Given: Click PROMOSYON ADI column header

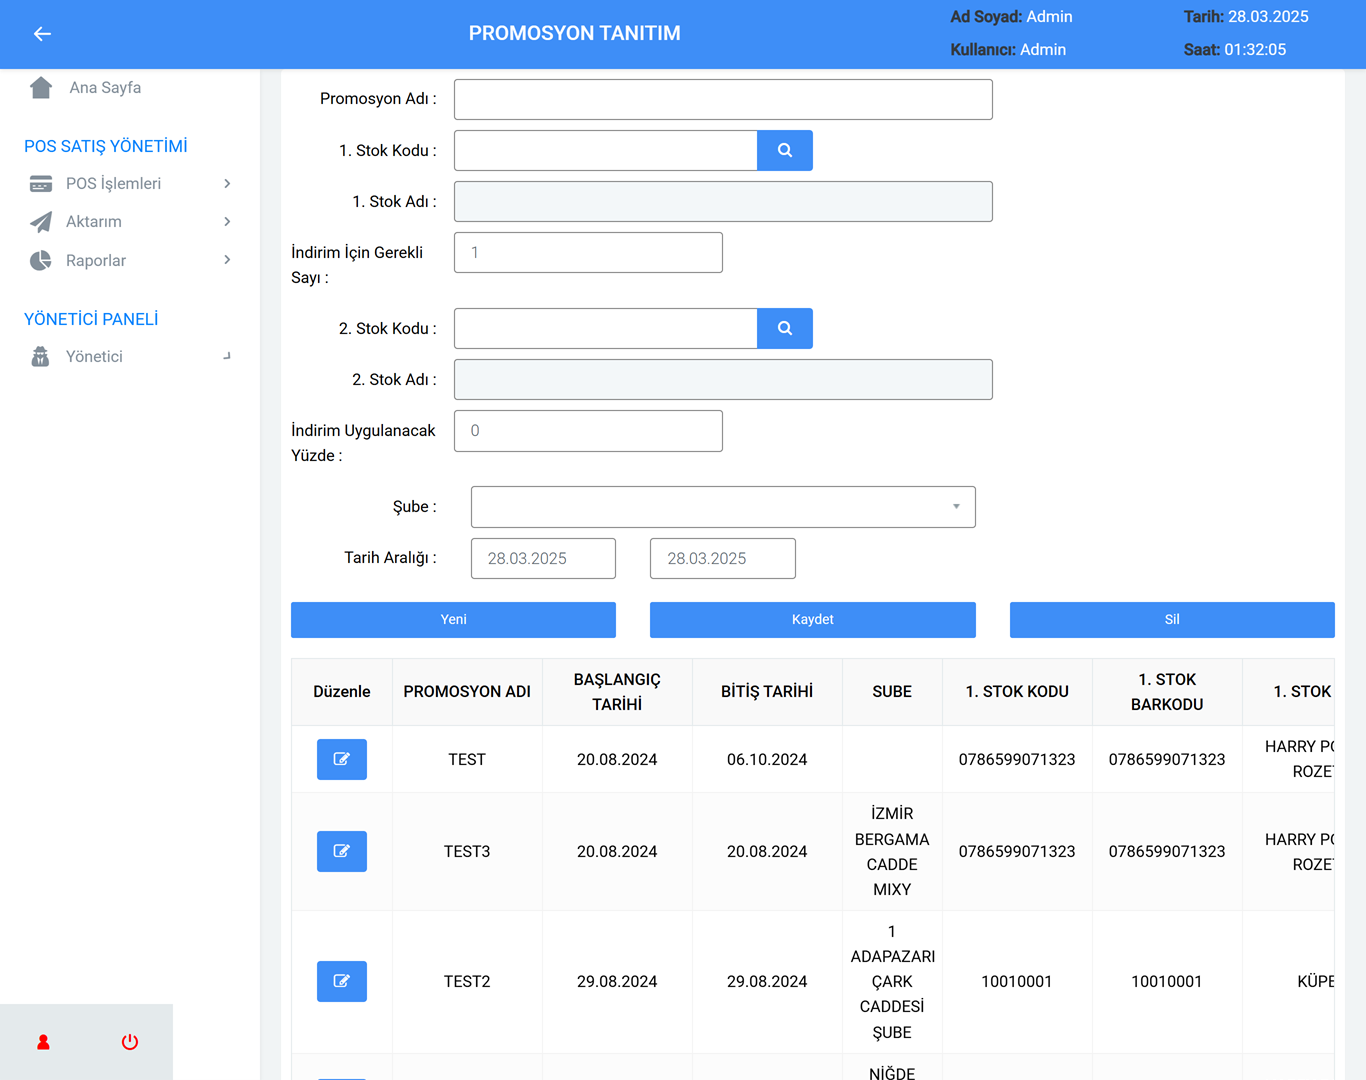Looking at the screenshot, I should (467, 692).
